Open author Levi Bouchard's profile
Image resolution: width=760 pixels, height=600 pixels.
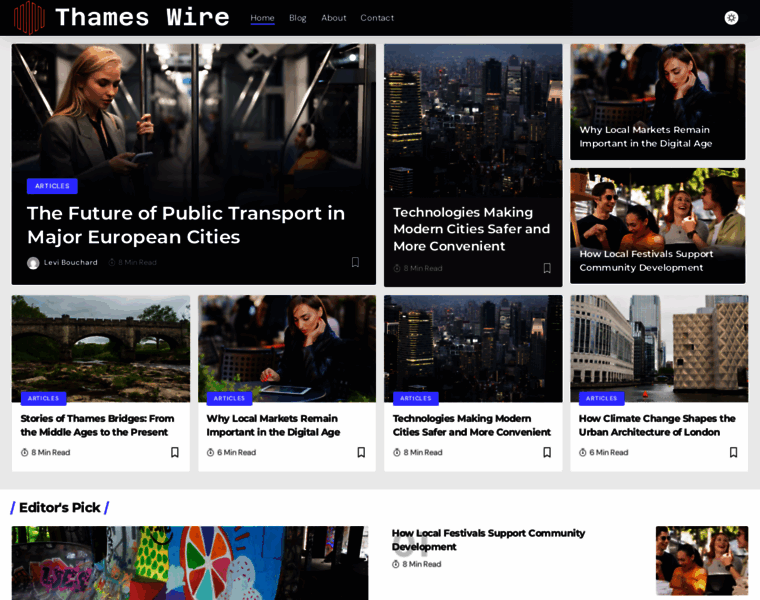(x=71, y=262)
